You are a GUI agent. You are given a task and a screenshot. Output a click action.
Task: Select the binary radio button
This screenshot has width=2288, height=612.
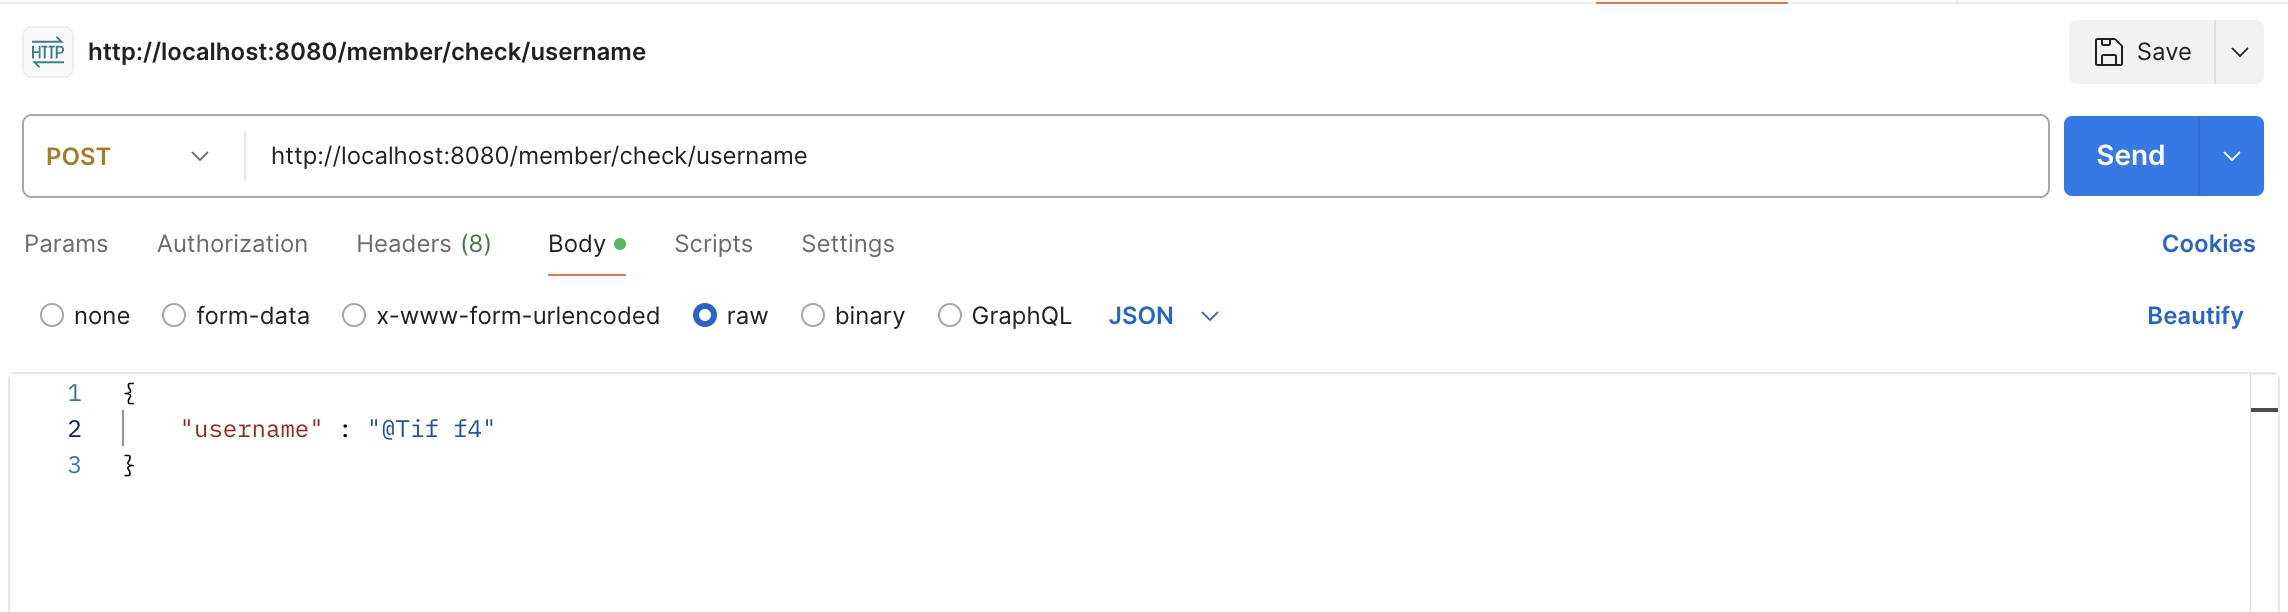tap(813, 316)
